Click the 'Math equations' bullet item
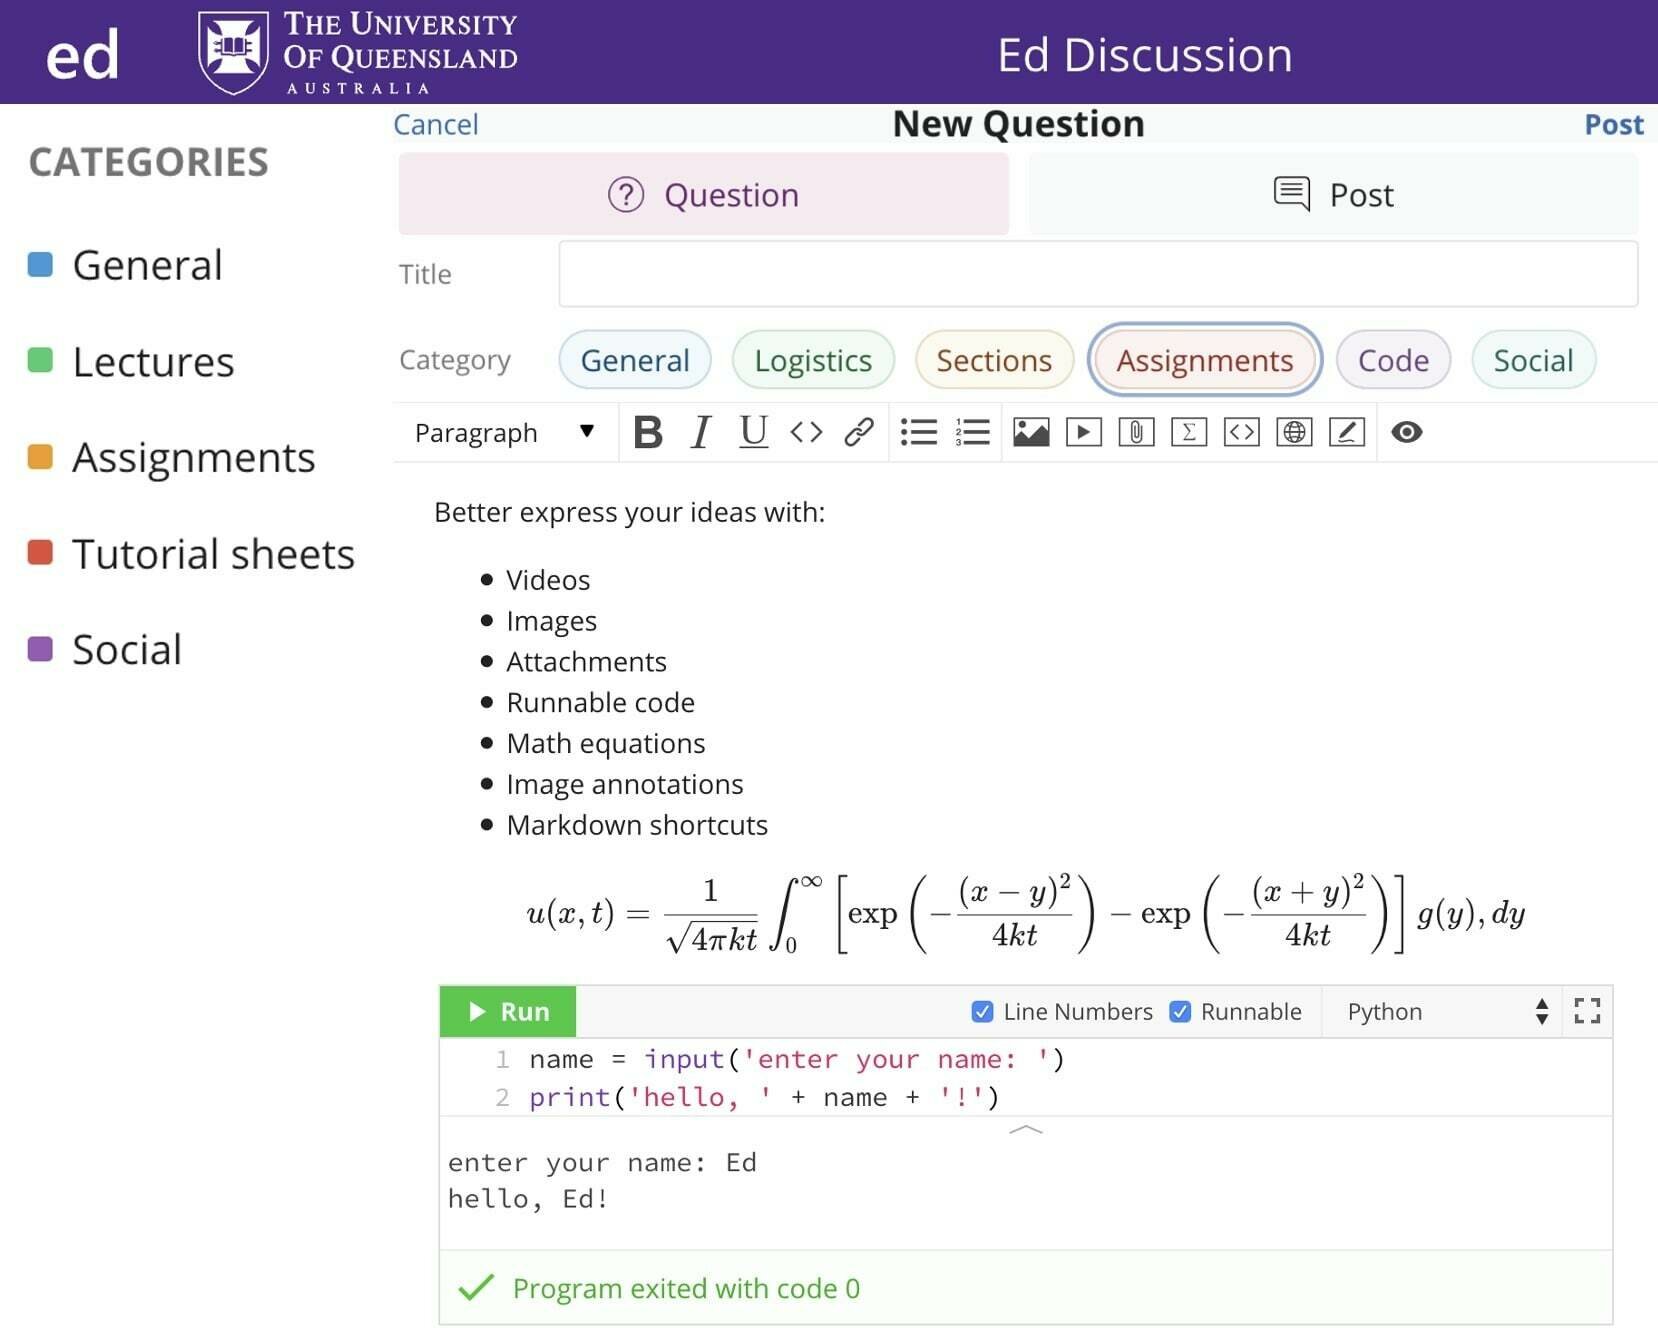This screenshot has height=1328, width=1658. [606, 743]
